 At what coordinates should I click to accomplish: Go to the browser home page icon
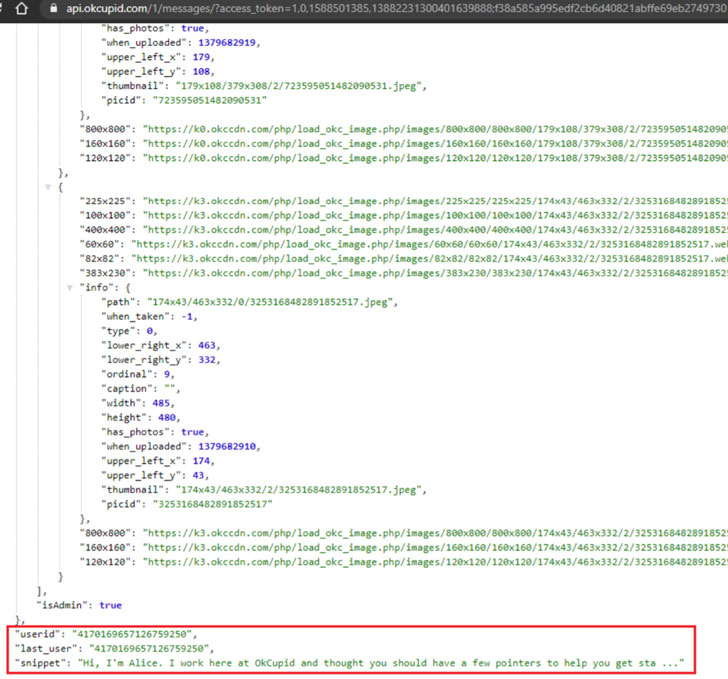(21, 8)
